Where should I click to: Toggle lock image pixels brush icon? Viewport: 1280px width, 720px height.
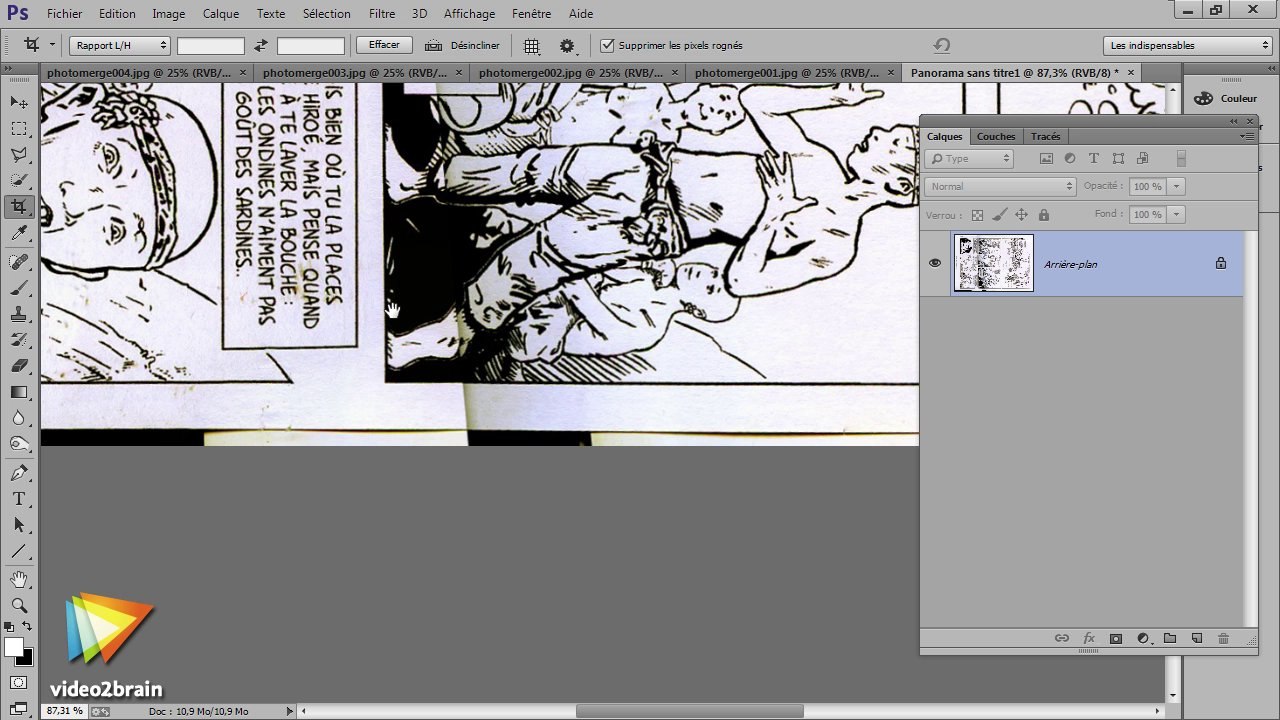[x=1000, y=215]
